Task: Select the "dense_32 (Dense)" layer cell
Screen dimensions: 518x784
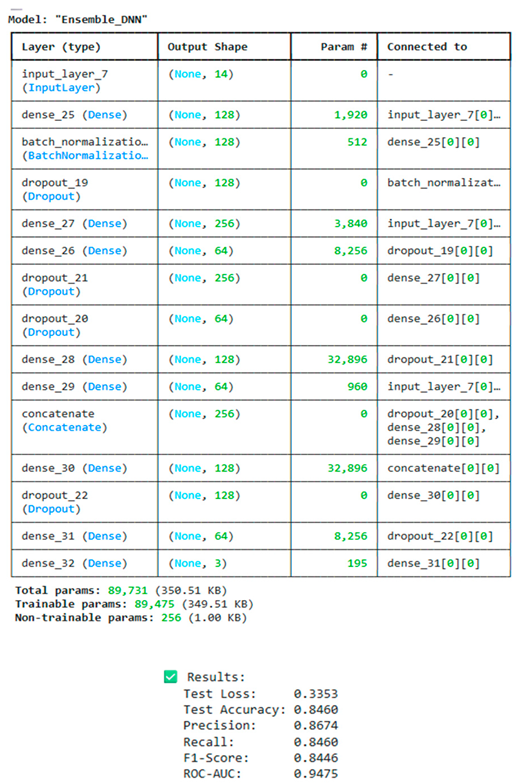Action: (74, 564)
